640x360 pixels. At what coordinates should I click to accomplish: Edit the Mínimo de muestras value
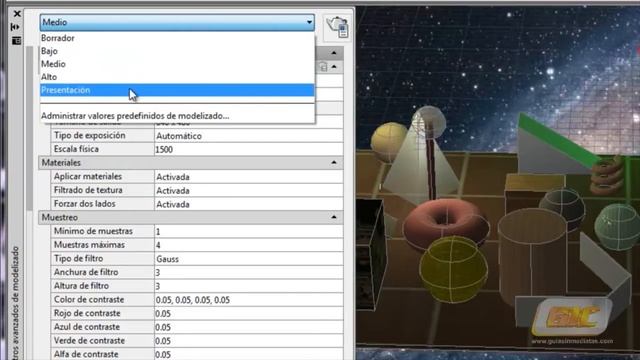coord(249,231)
